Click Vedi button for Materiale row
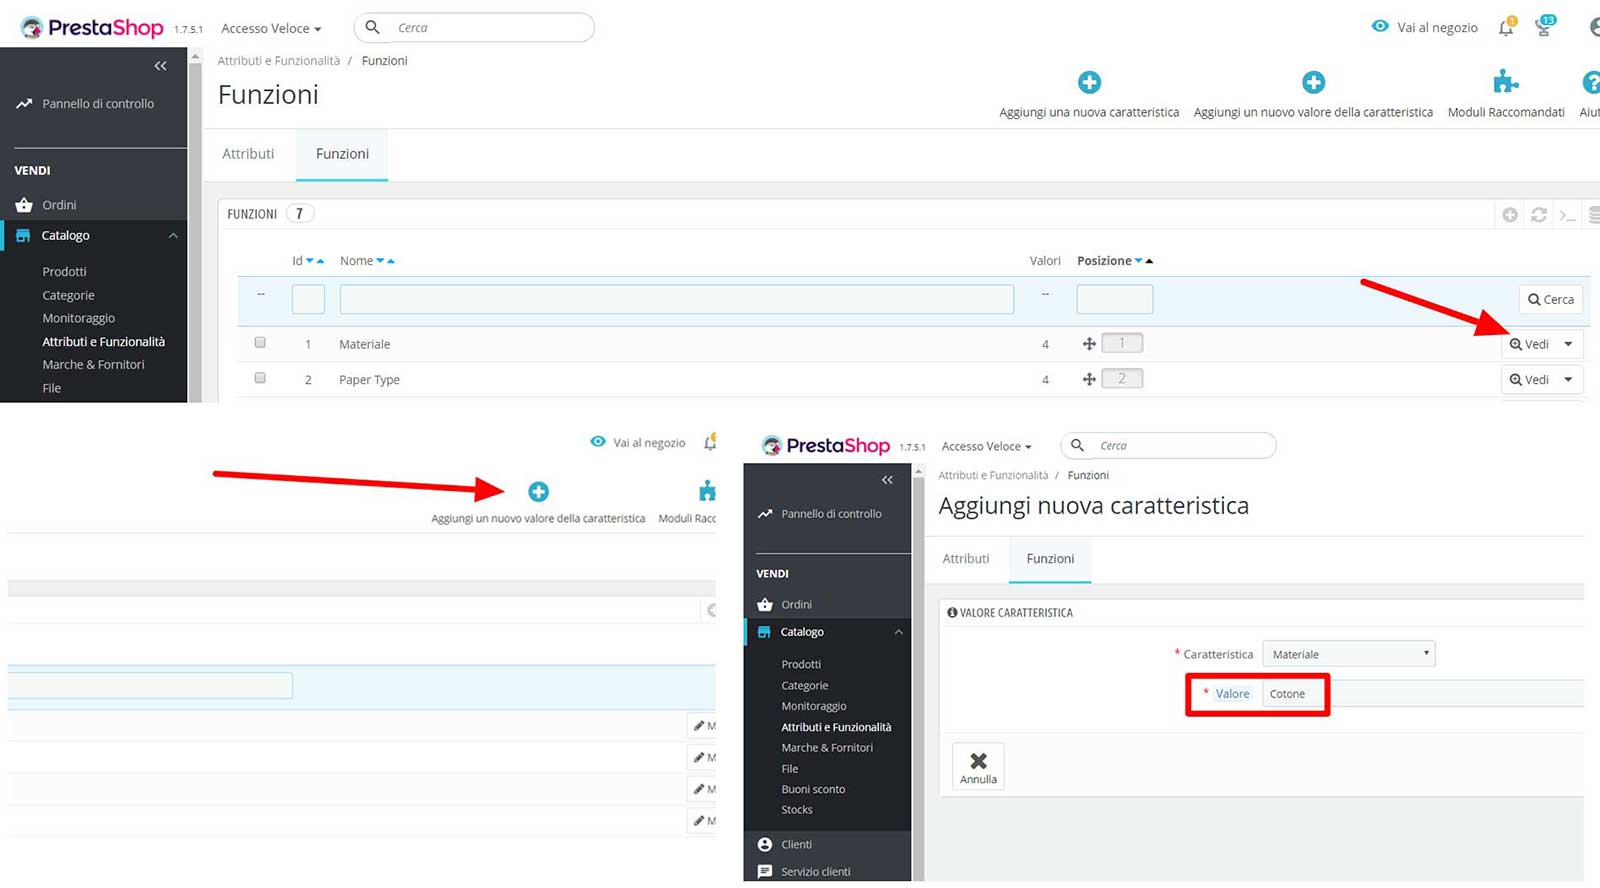Screen dimensions: 1600x888 [x=1529, y=344]
